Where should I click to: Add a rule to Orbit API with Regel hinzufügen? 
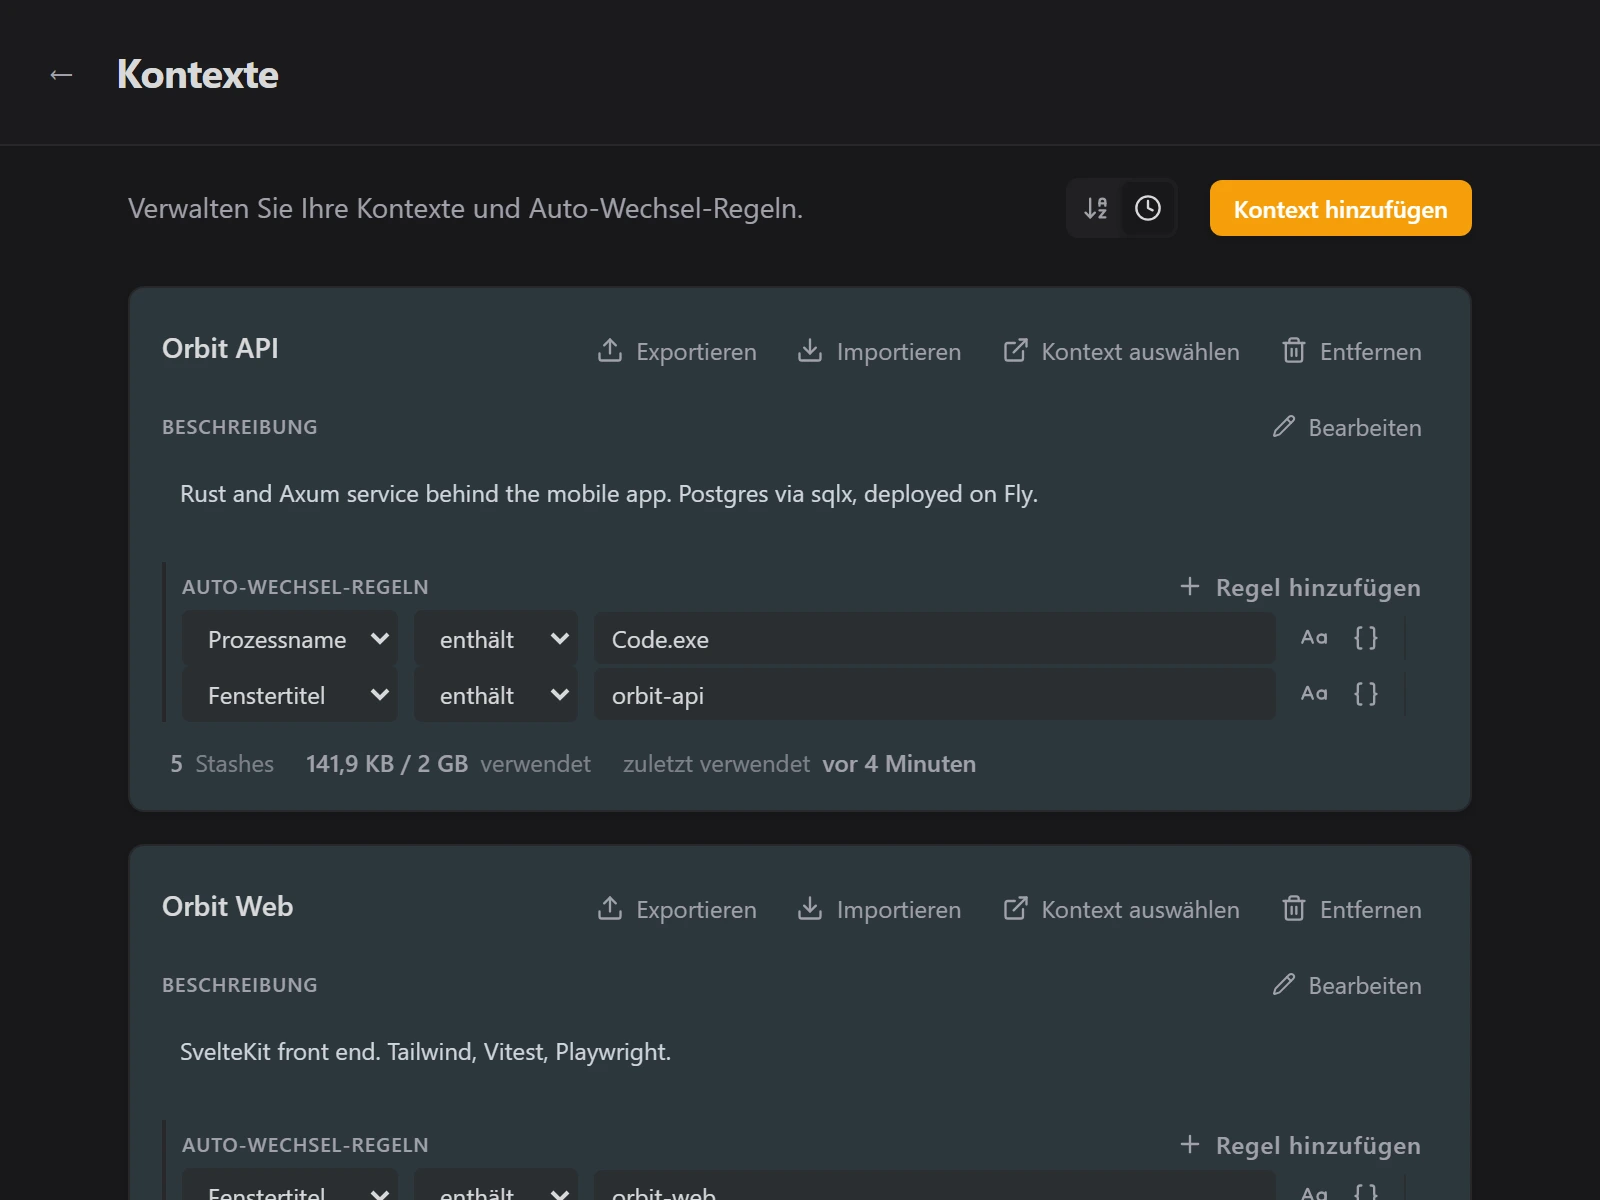click(x=1300, y=587)
